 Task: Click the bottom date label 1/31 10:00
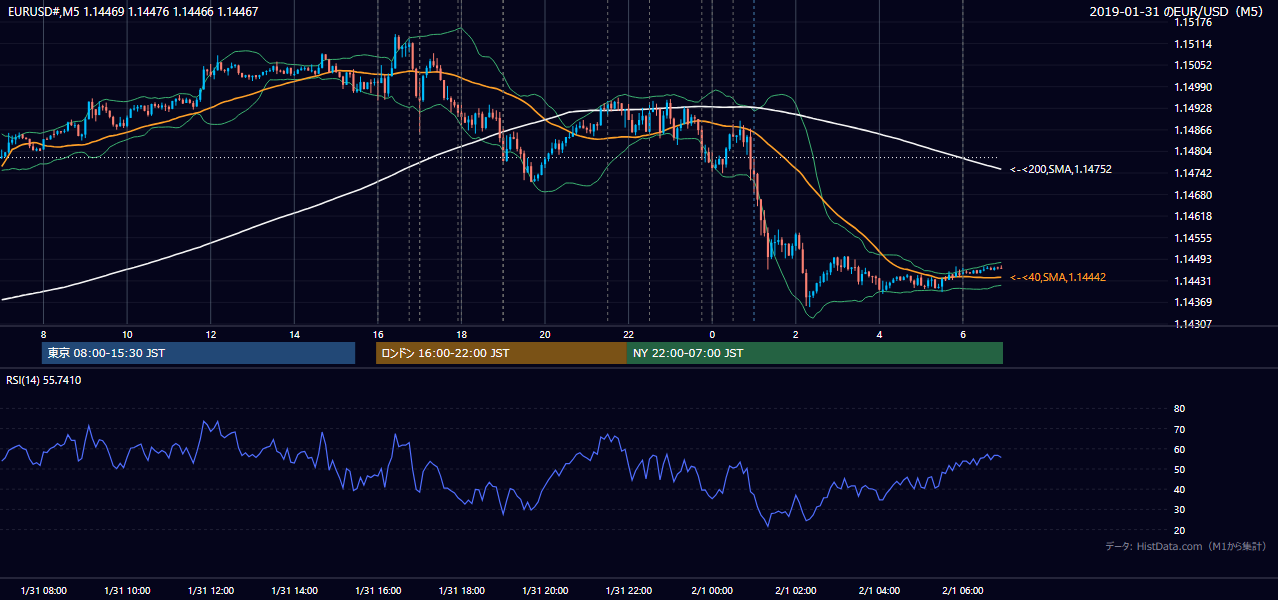[127, 591]
